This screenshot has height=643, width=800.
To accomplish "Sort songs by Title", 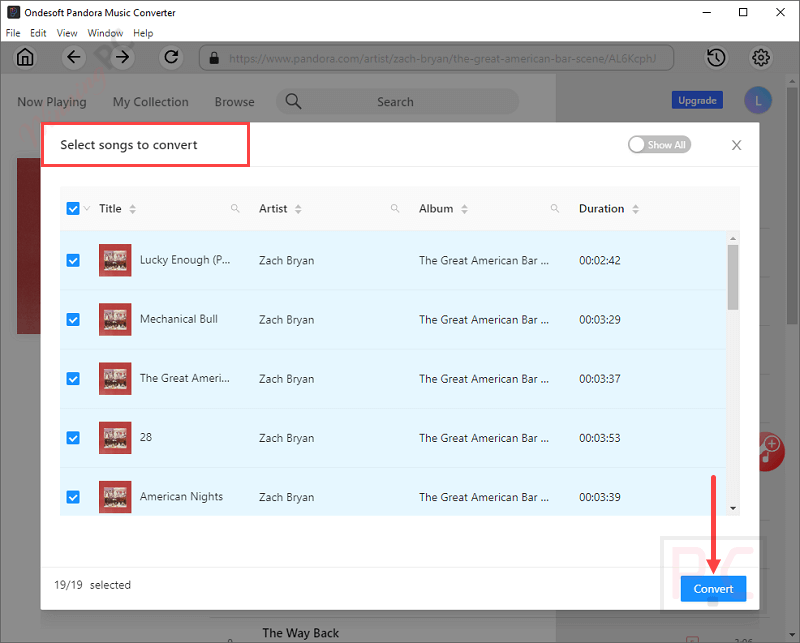I will 133,209.
